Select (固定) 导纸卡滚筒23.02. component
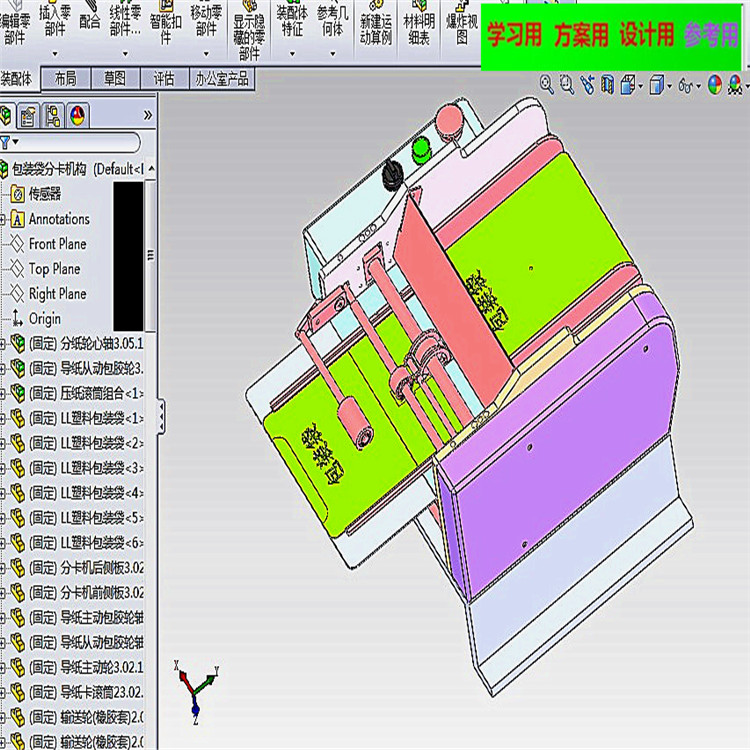The width and height of the screenshot is (750, 750). (x=77, y=692)
